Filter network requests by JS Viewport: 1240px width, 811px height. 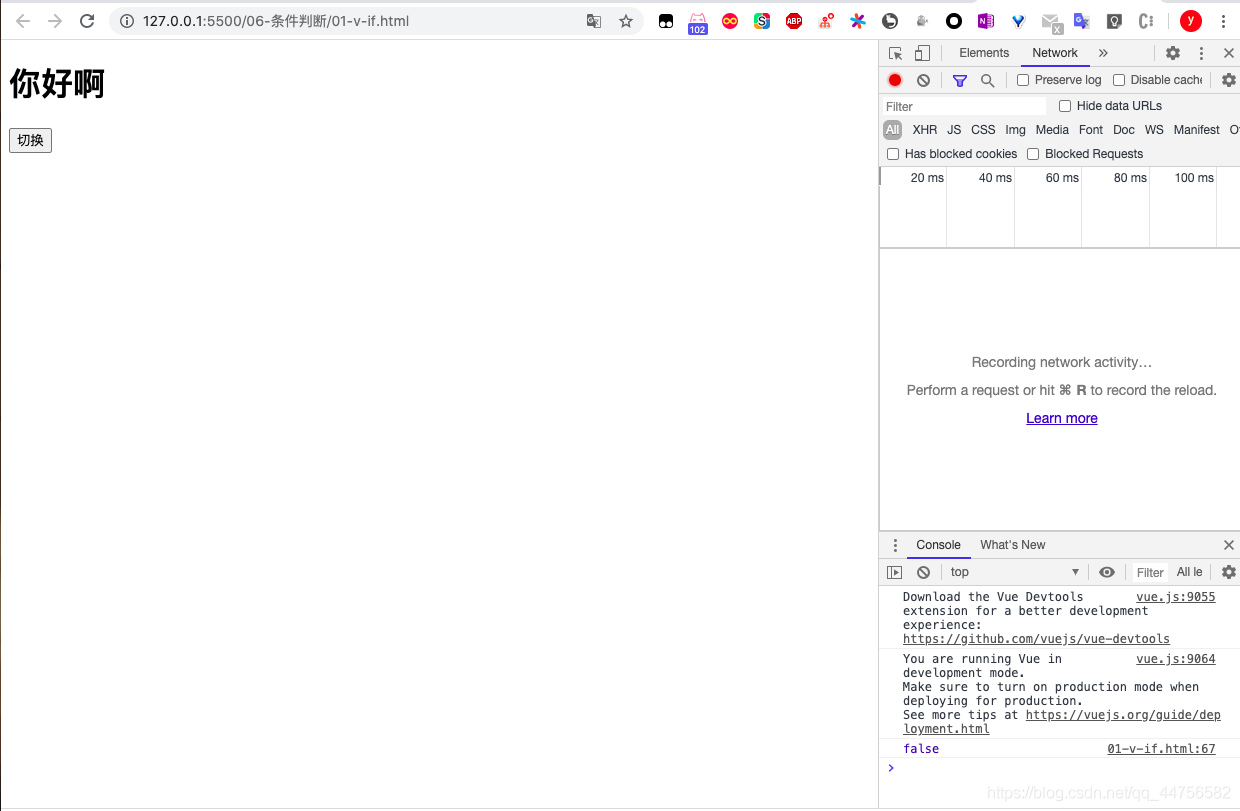point(954,130)
